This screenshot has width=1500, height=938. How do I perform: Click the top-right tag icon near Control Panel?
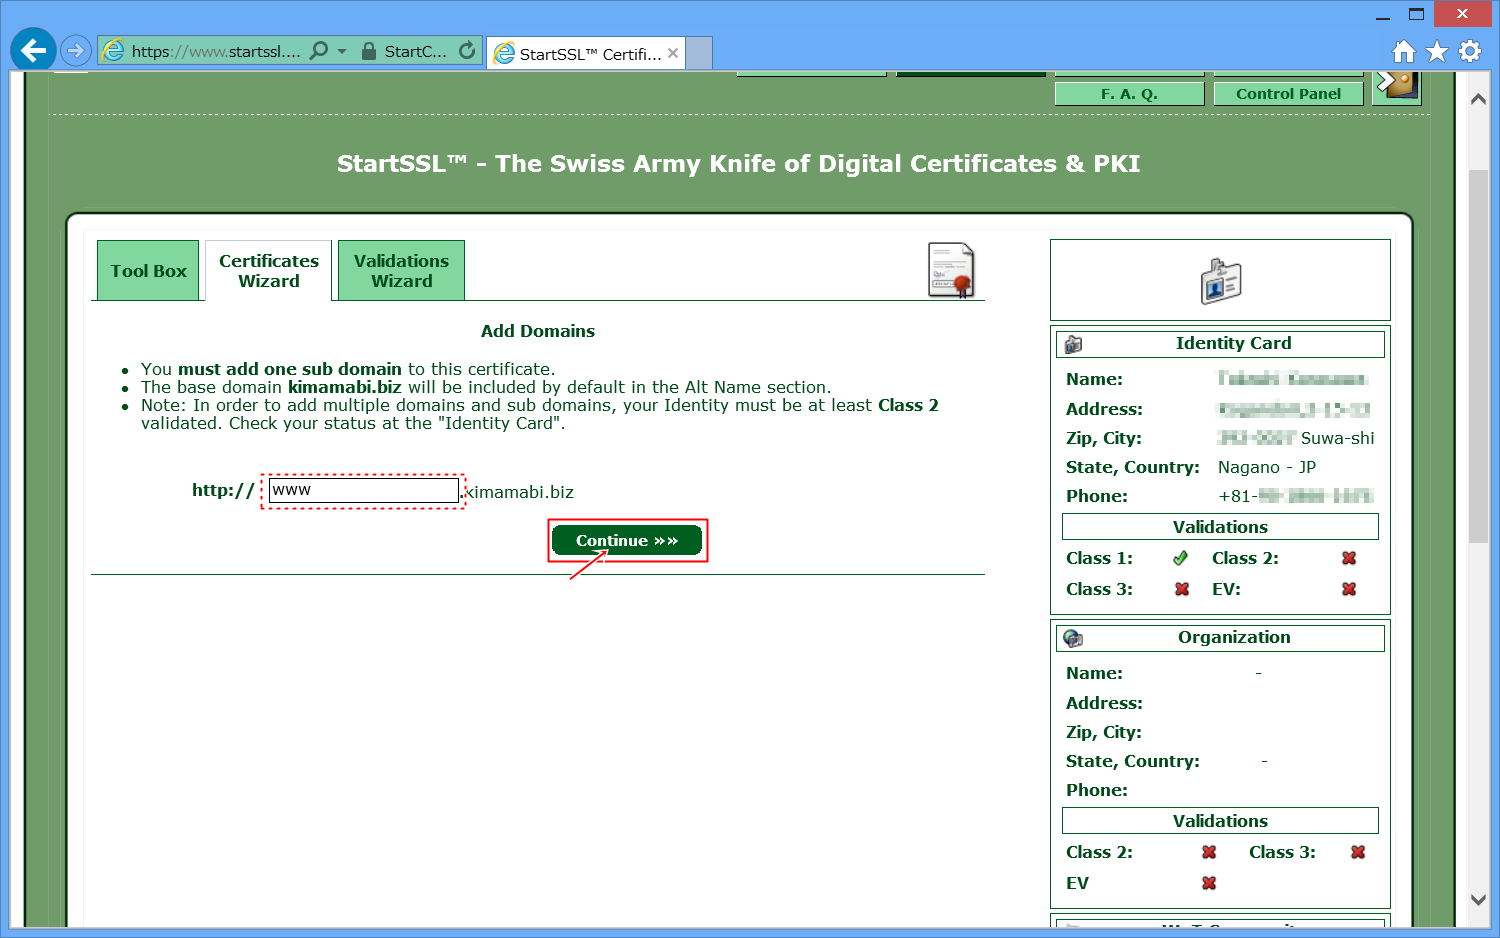tap(1397, 85)
